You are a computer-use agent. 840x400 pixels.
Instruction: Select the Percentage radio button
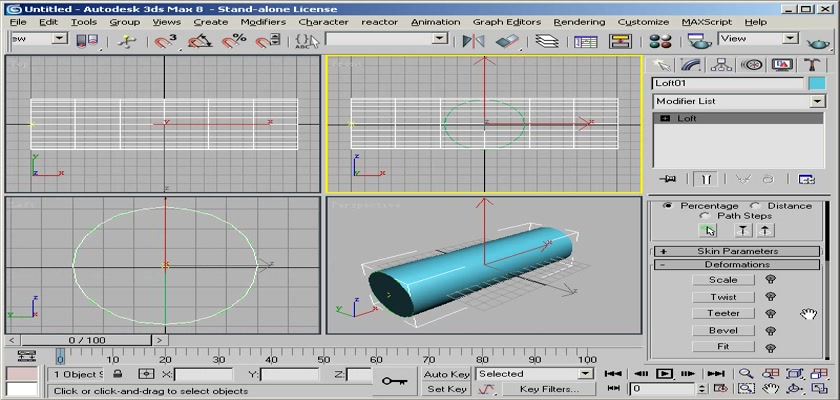(x=668, y=206)
